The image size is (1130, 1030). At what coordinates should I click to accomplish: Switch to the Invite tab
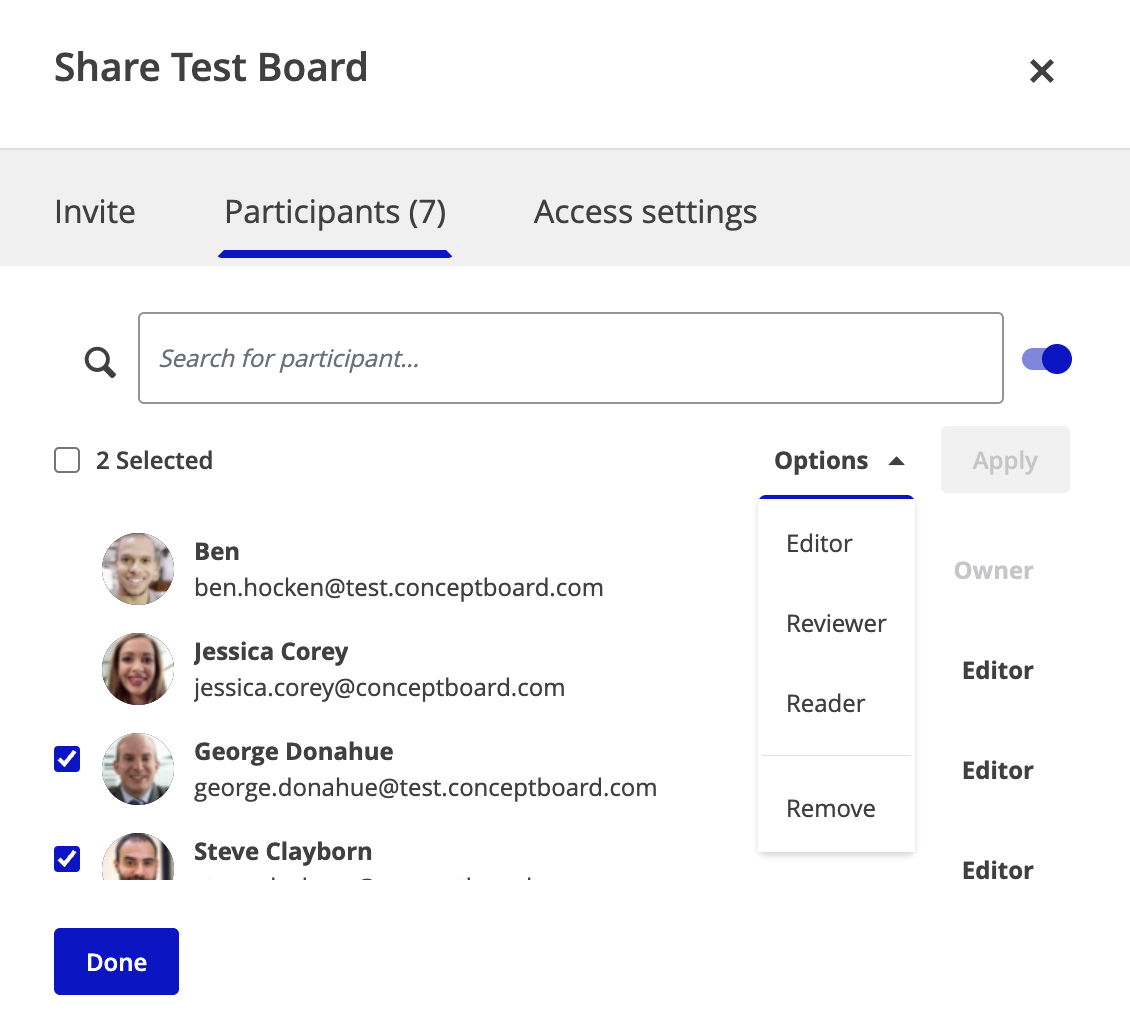point(95,212)
